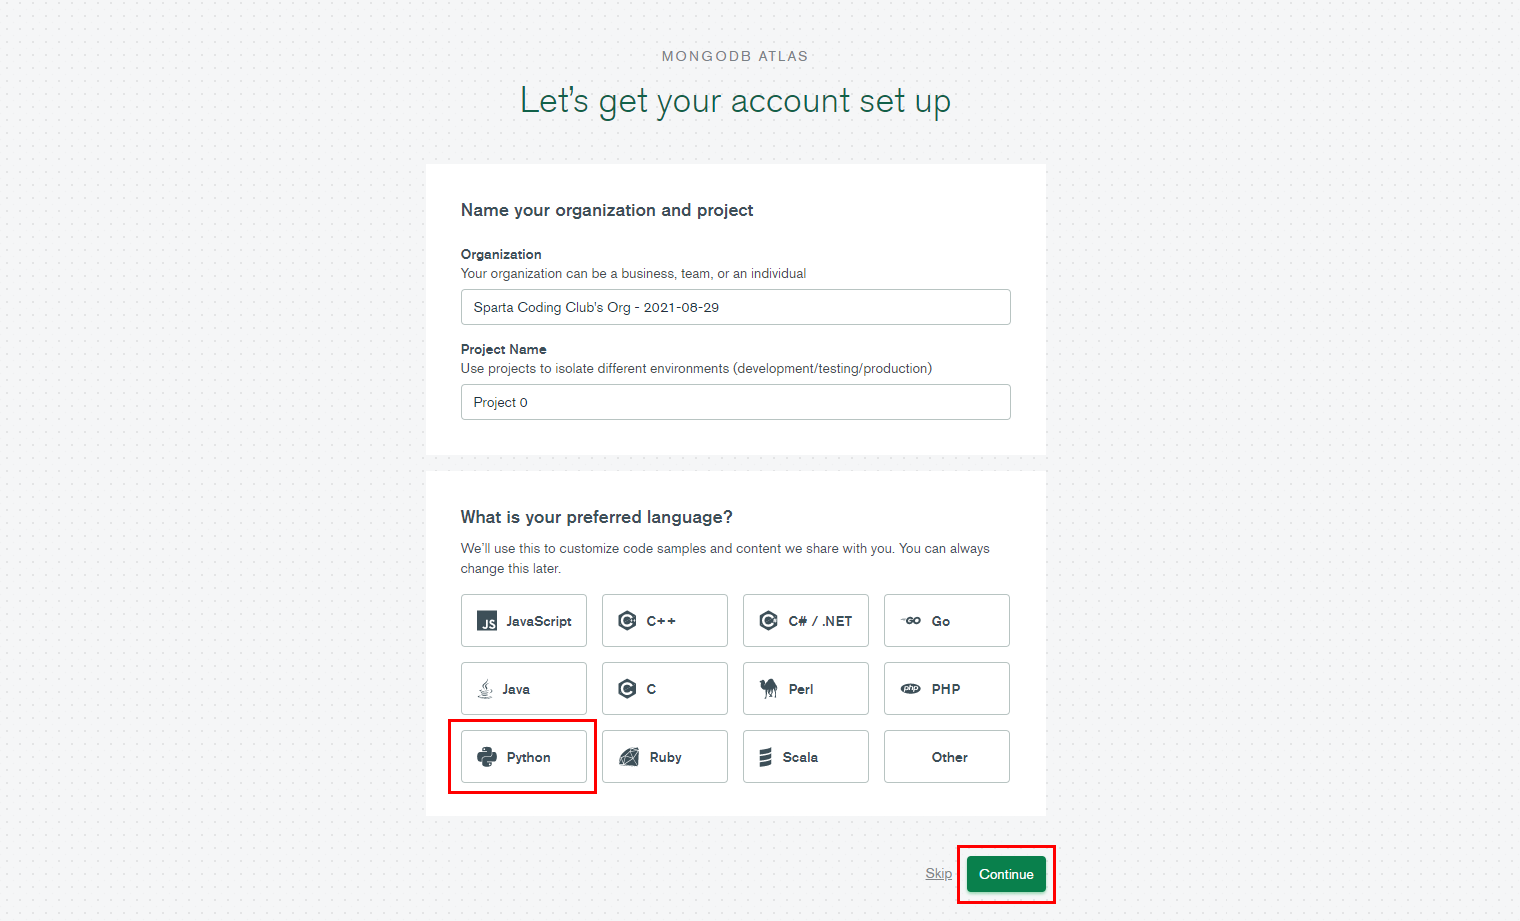1520x921 pixels.
Task: Skip the account setup step
Action: pos(938,873)
